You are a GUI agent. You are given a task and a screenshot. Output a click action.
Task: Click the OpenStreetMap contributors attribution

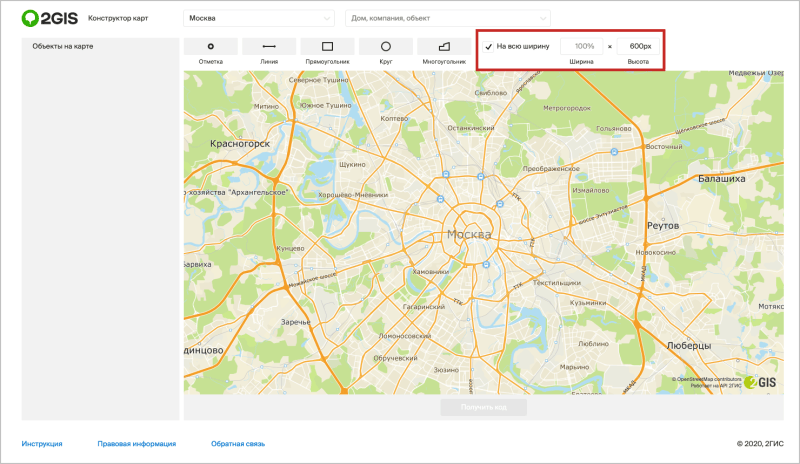[707, 379]
